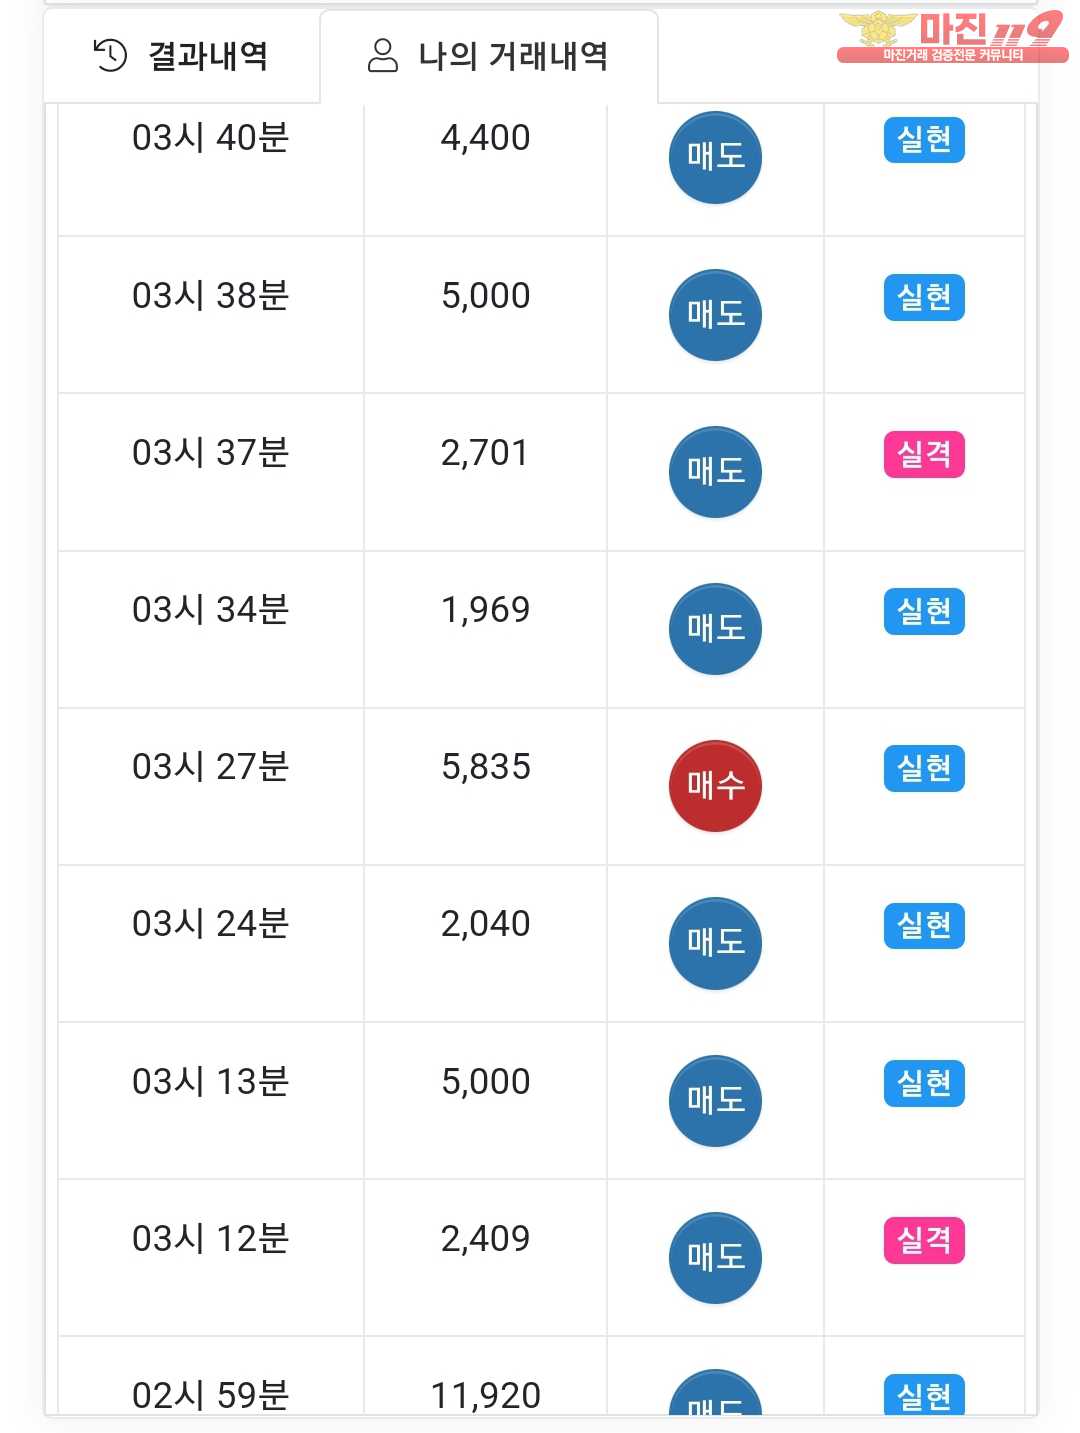Click the 실현 badge for 03시 40분
This screenshot has width=1080, height=1433.
pyautogui.click(x=924, y=139)
